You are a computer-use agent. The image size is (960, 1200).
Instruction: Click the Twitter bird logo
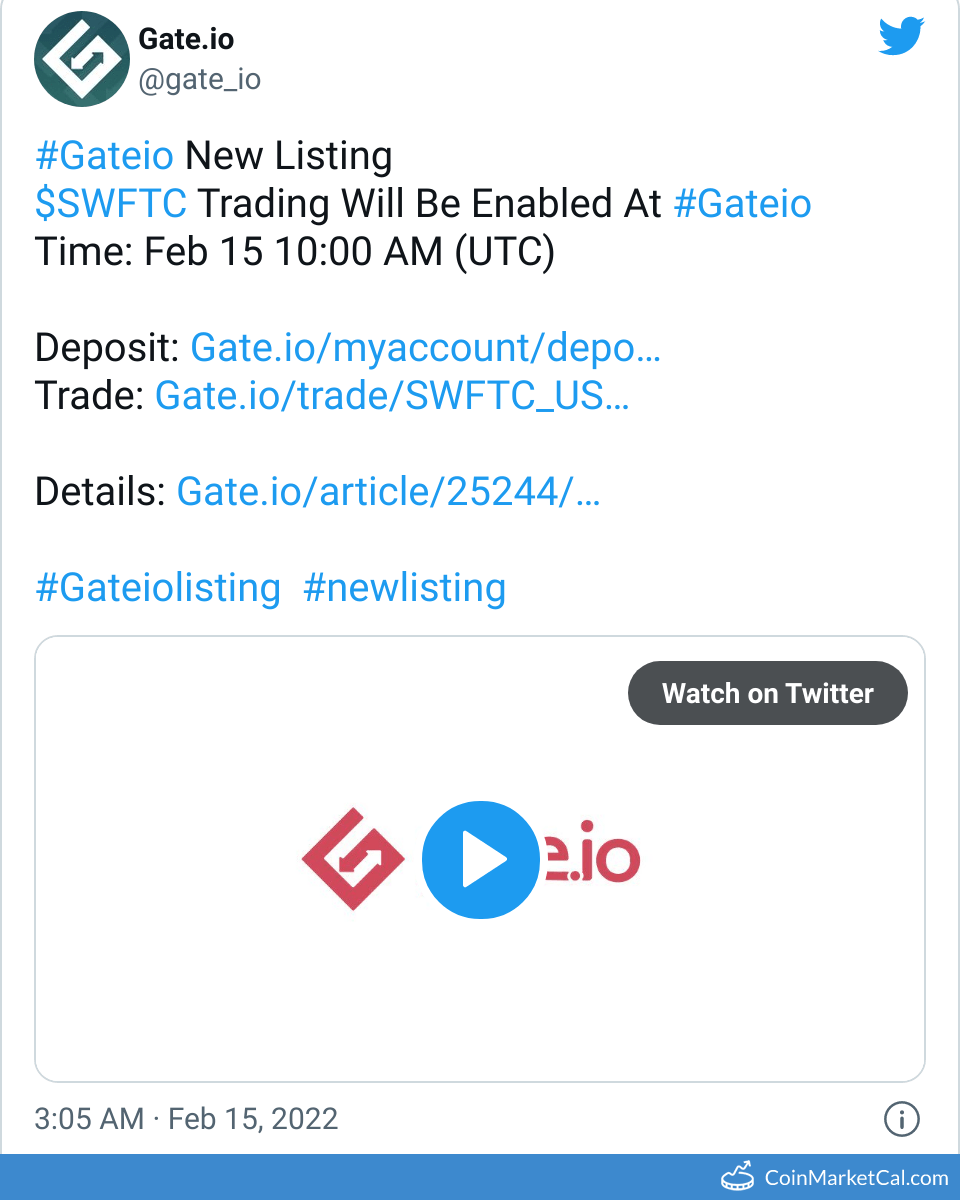[x=901, y=37]
